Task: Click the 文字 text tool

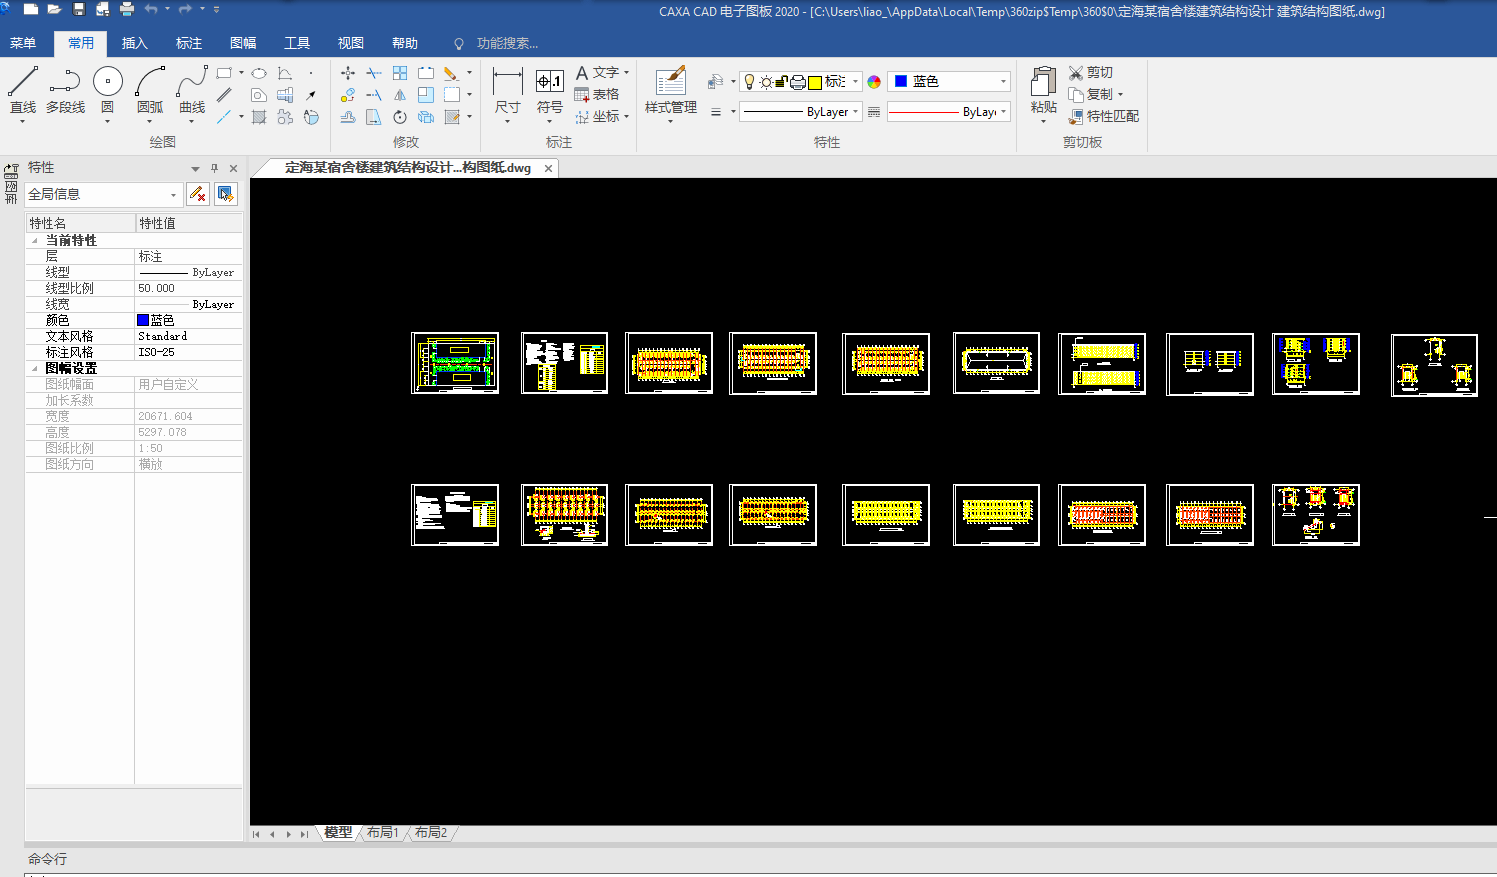Action: pos(597,73)
